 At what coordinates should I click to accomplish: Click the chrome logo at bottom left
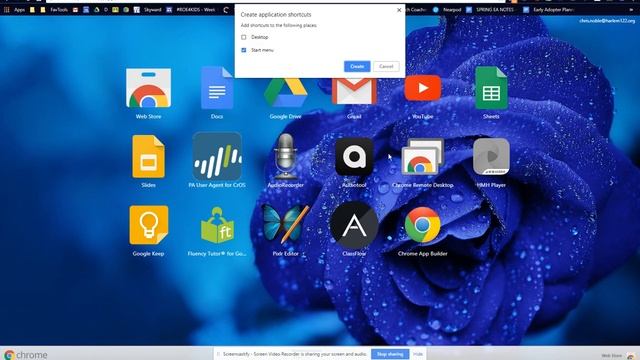coord(25,355)
